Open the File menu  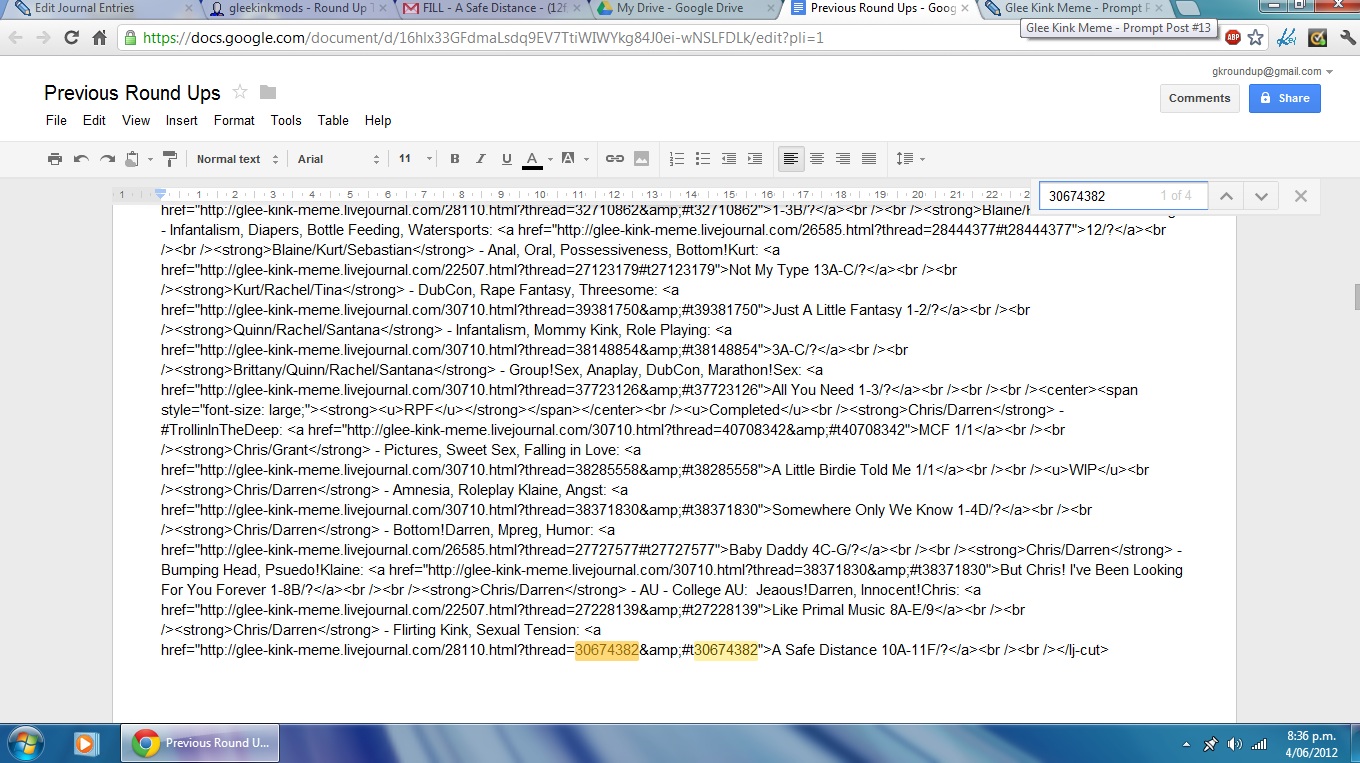click(56, 120)
